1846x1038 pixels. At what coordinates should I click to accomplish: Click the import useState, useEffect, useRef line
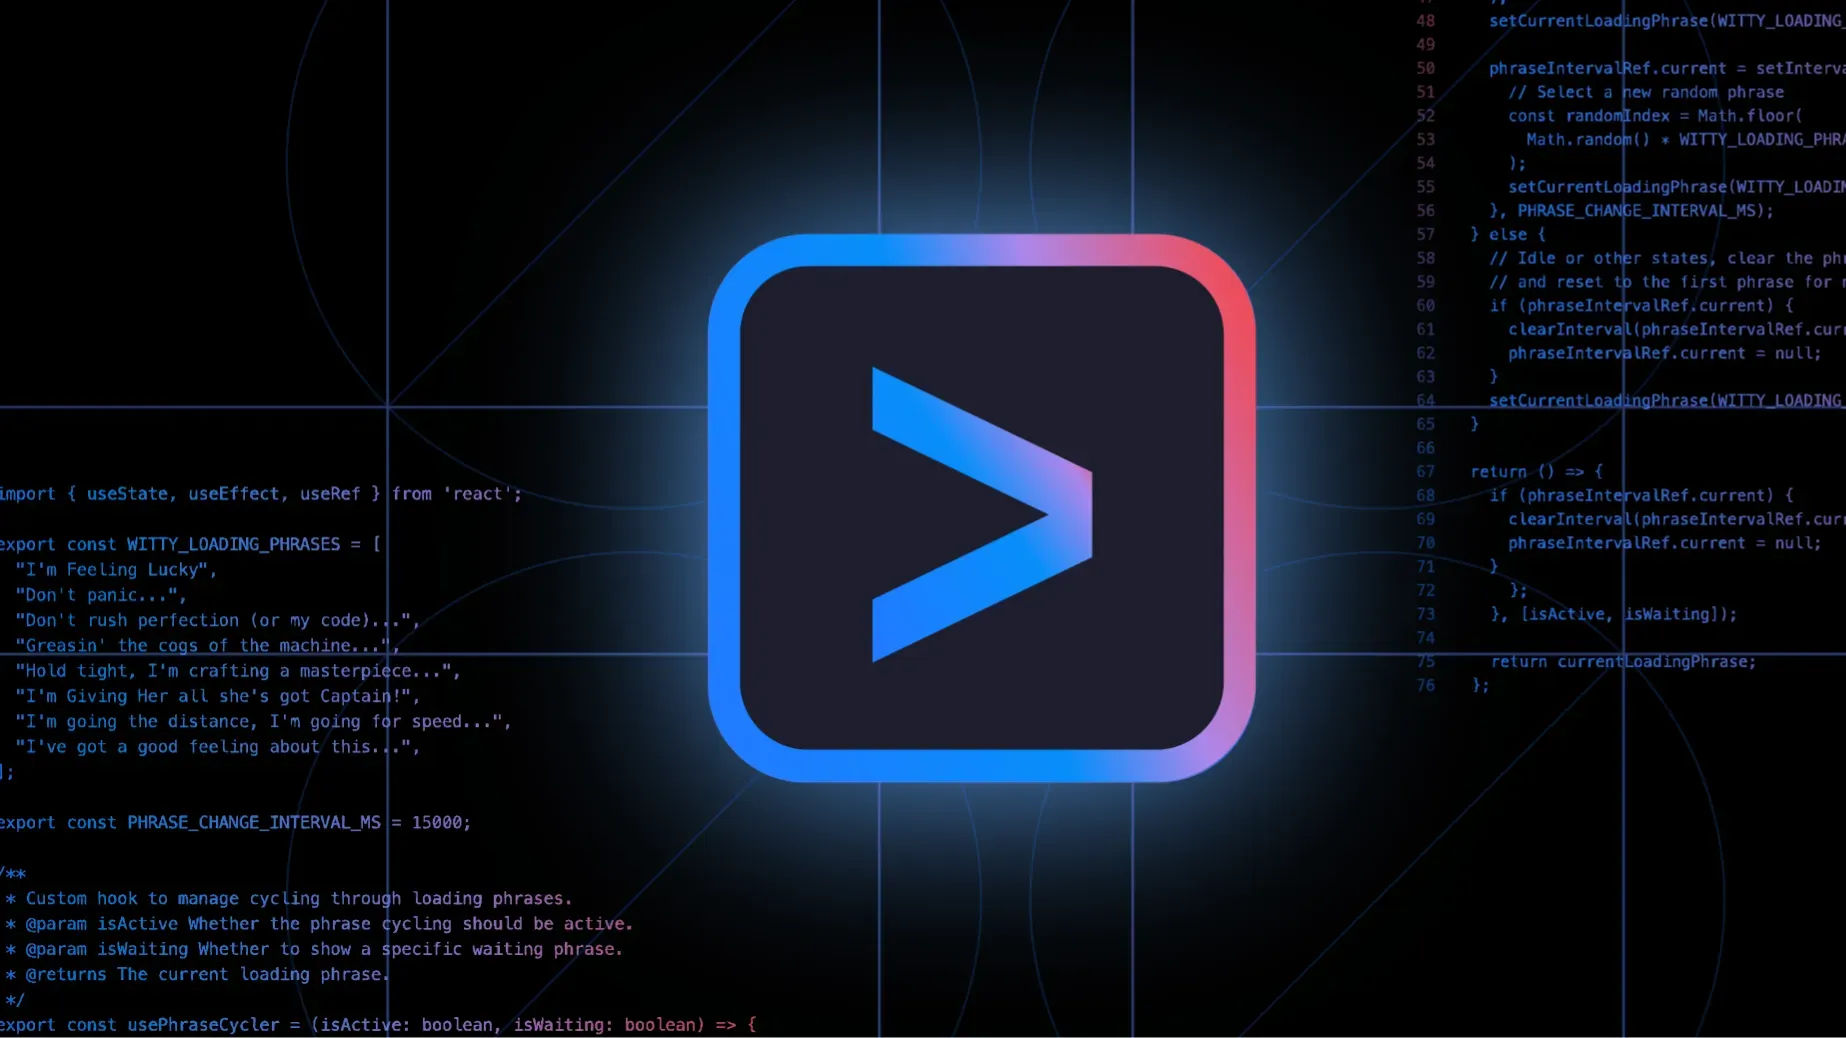click(x=260, y=494)
